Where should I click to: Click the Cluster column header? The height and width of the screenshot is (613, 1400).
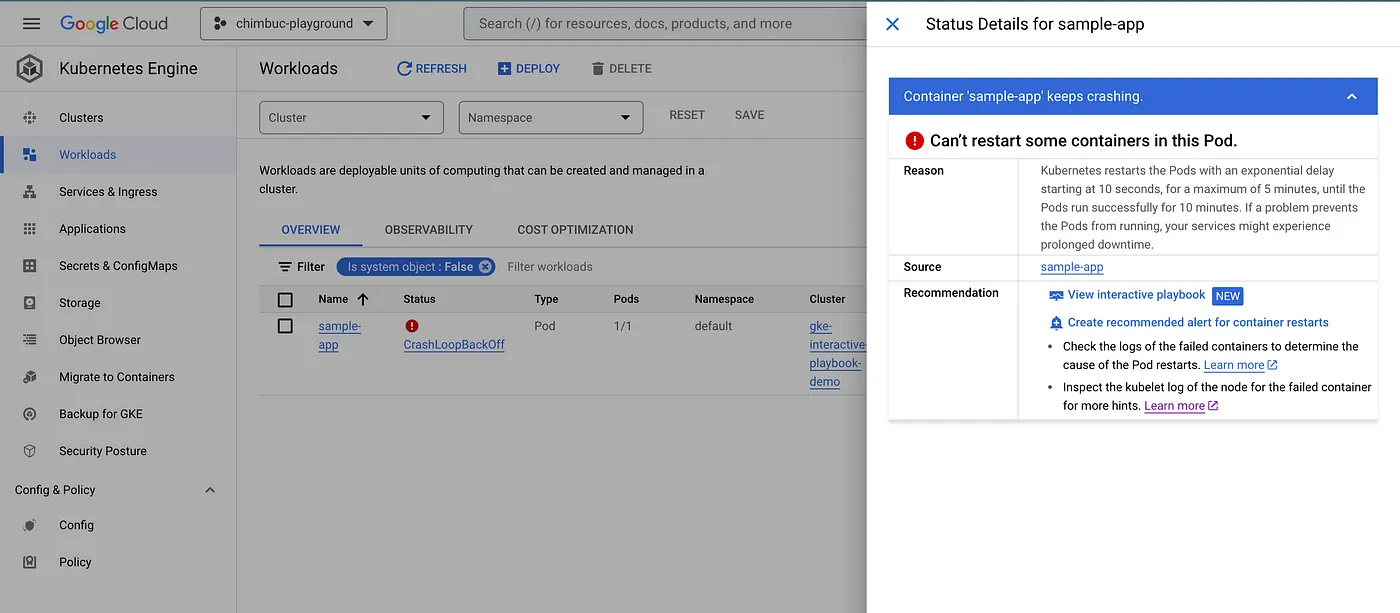pos(827,299)
